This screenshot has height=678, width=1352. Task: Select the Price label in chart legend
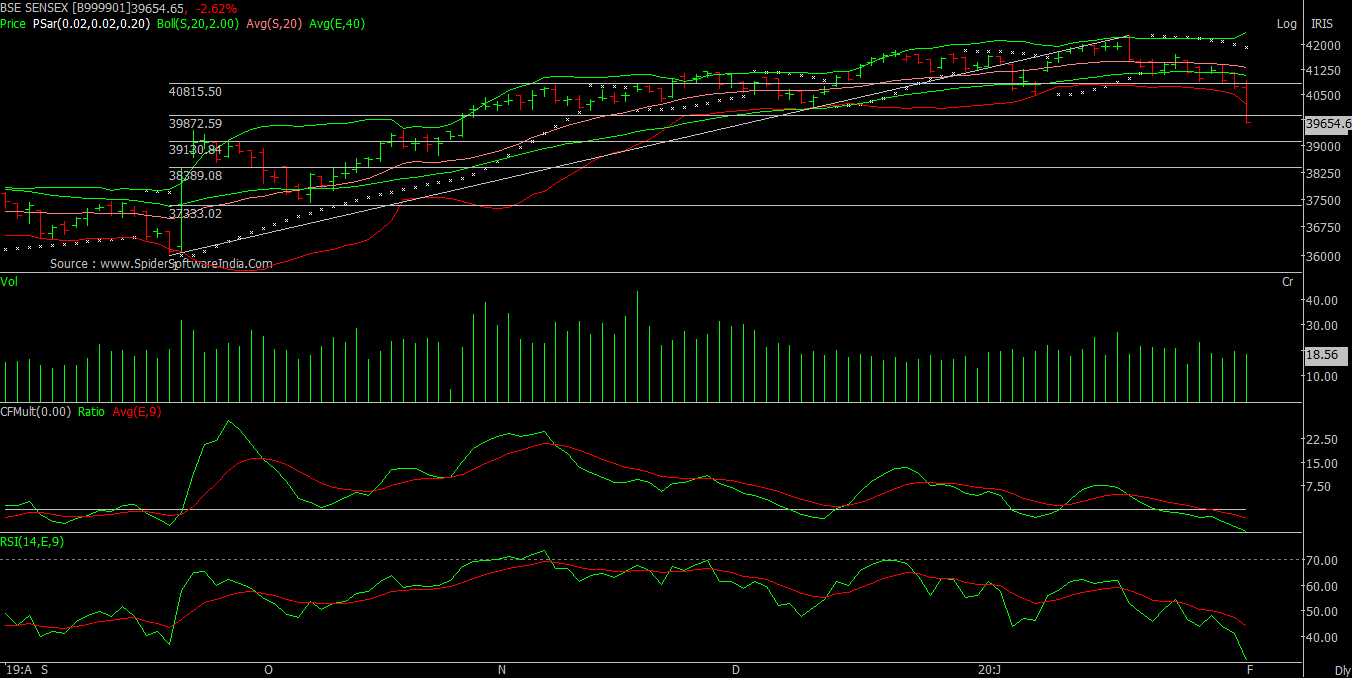pyautogui.click(x=13, y=23)
